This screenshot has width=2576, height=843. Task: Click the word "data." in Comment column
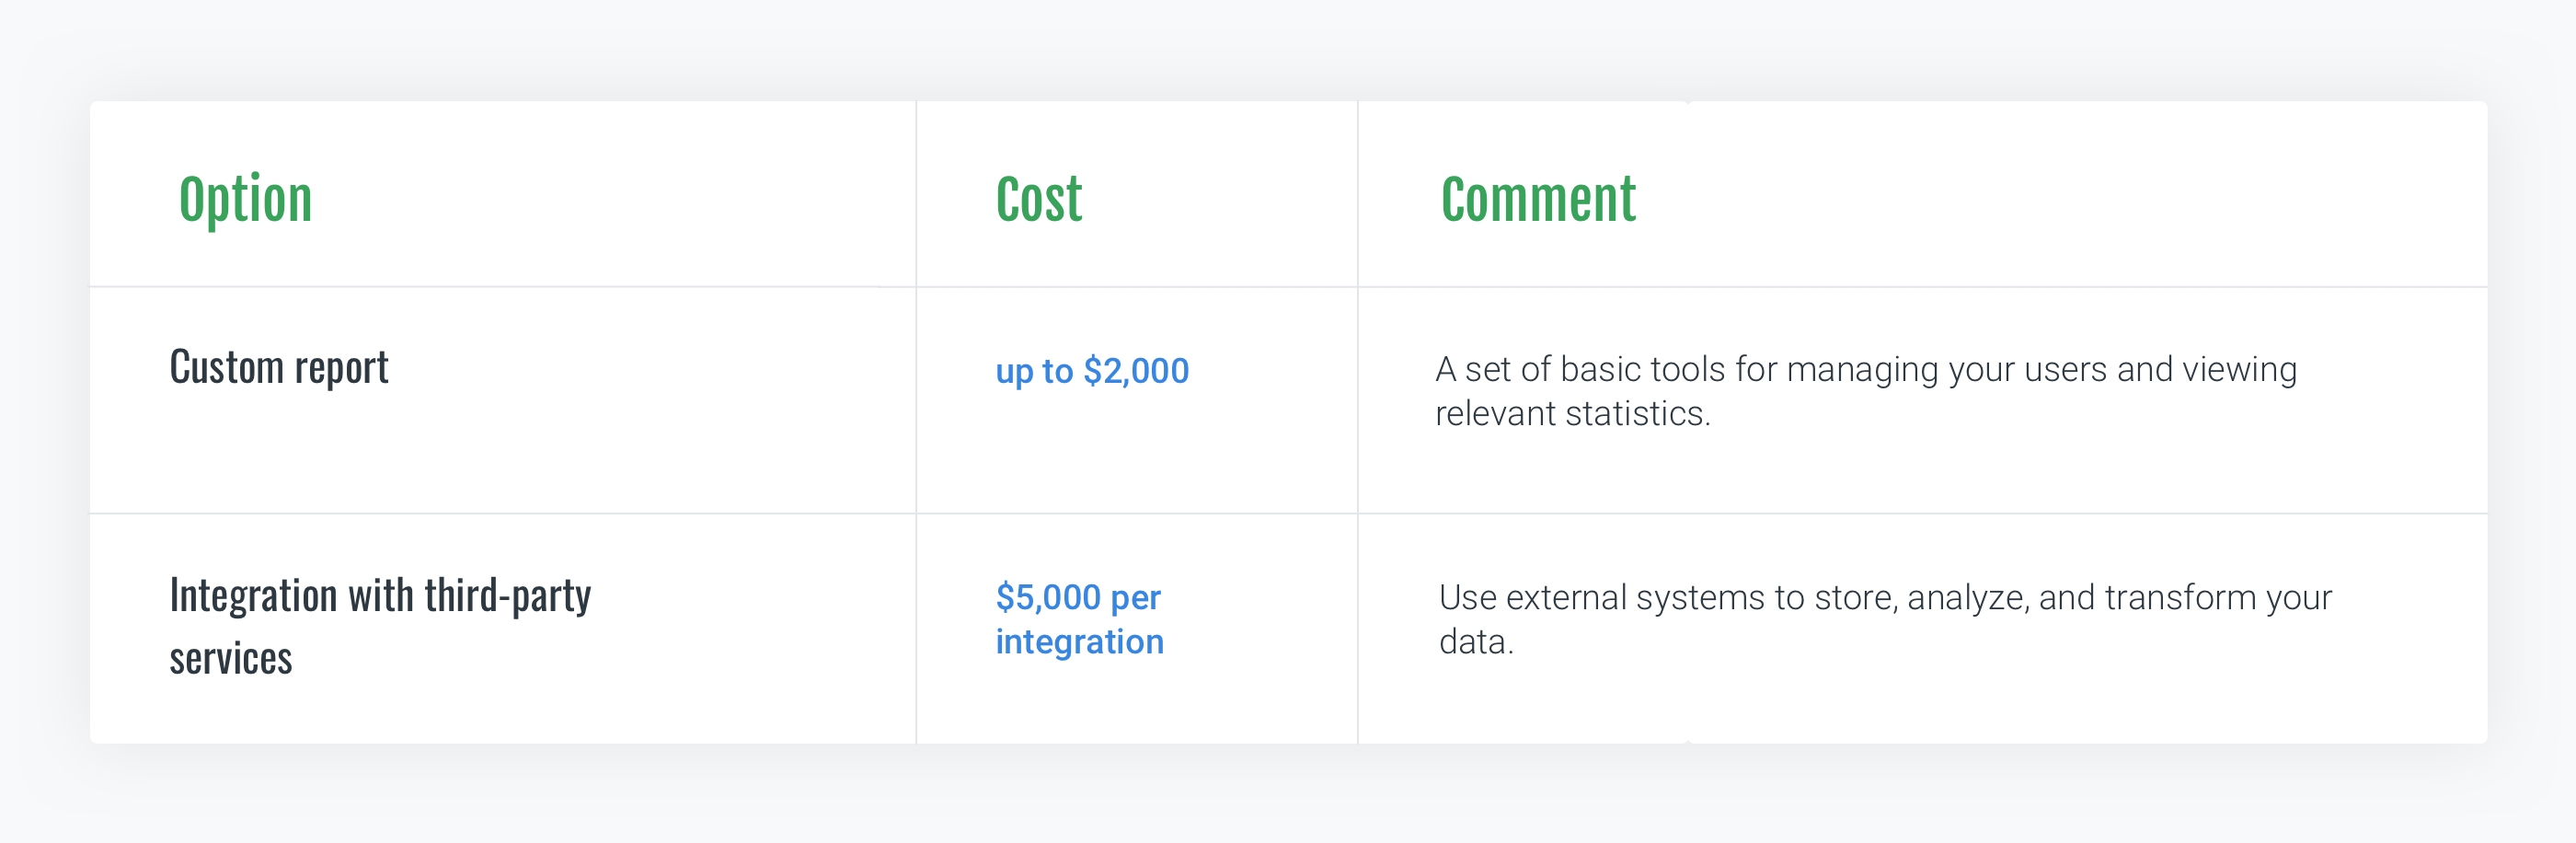(1476, 642)
